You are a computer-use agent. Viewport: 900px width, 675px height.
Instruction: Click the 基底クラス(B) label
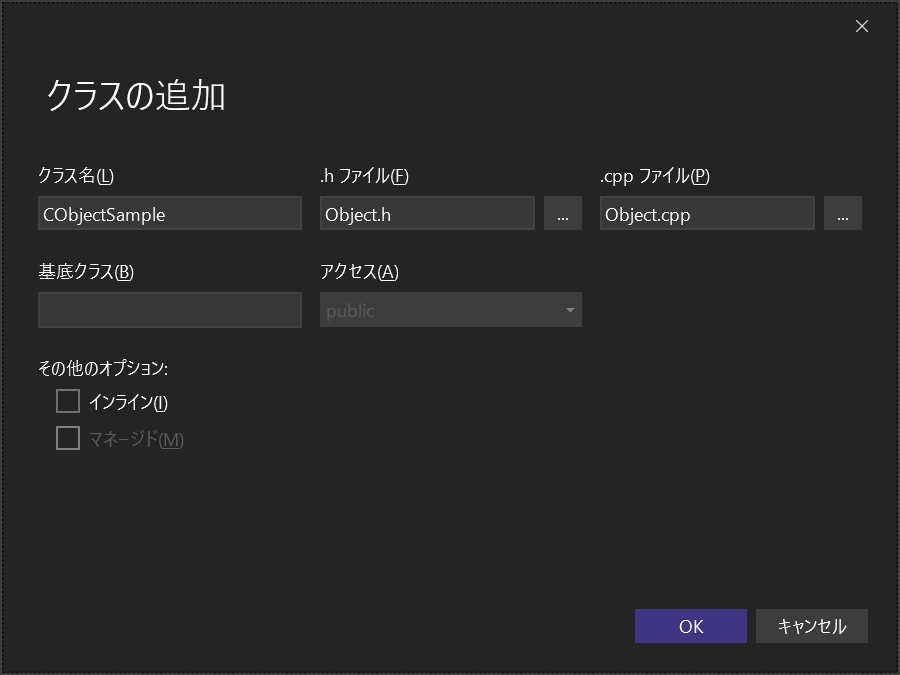tap(86, 272)
